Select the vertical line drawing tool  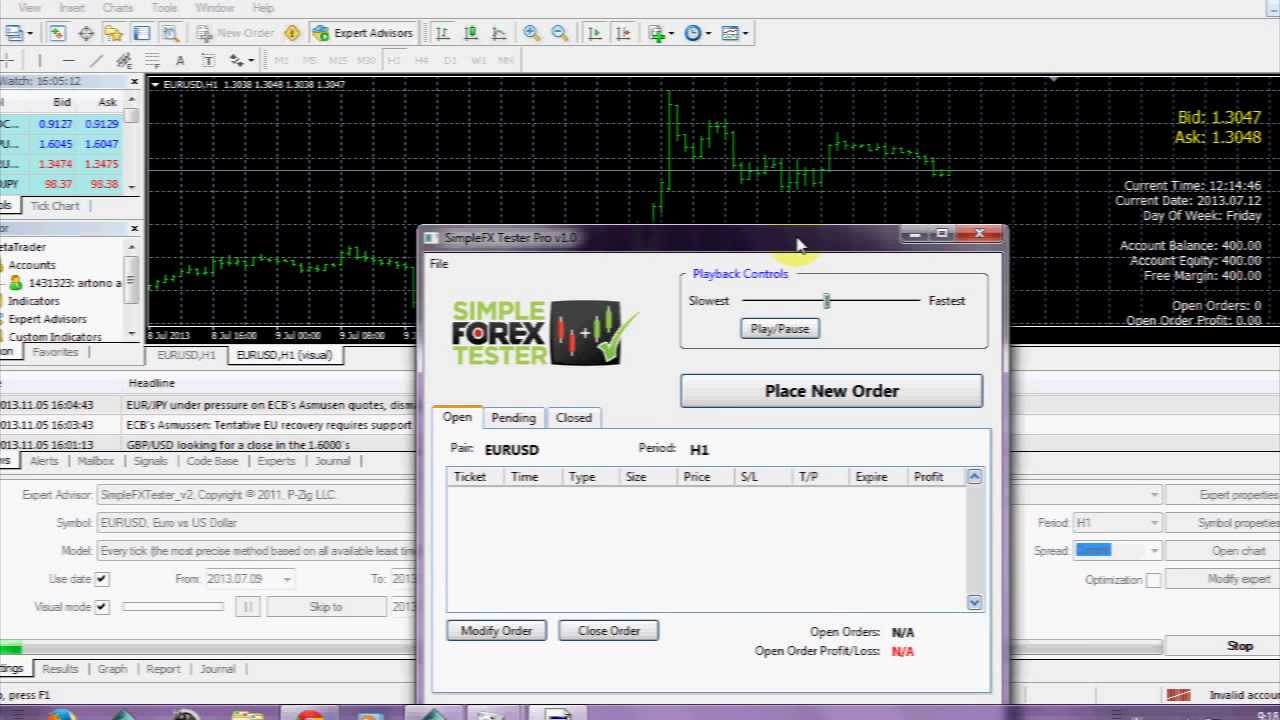click(39, 60)
